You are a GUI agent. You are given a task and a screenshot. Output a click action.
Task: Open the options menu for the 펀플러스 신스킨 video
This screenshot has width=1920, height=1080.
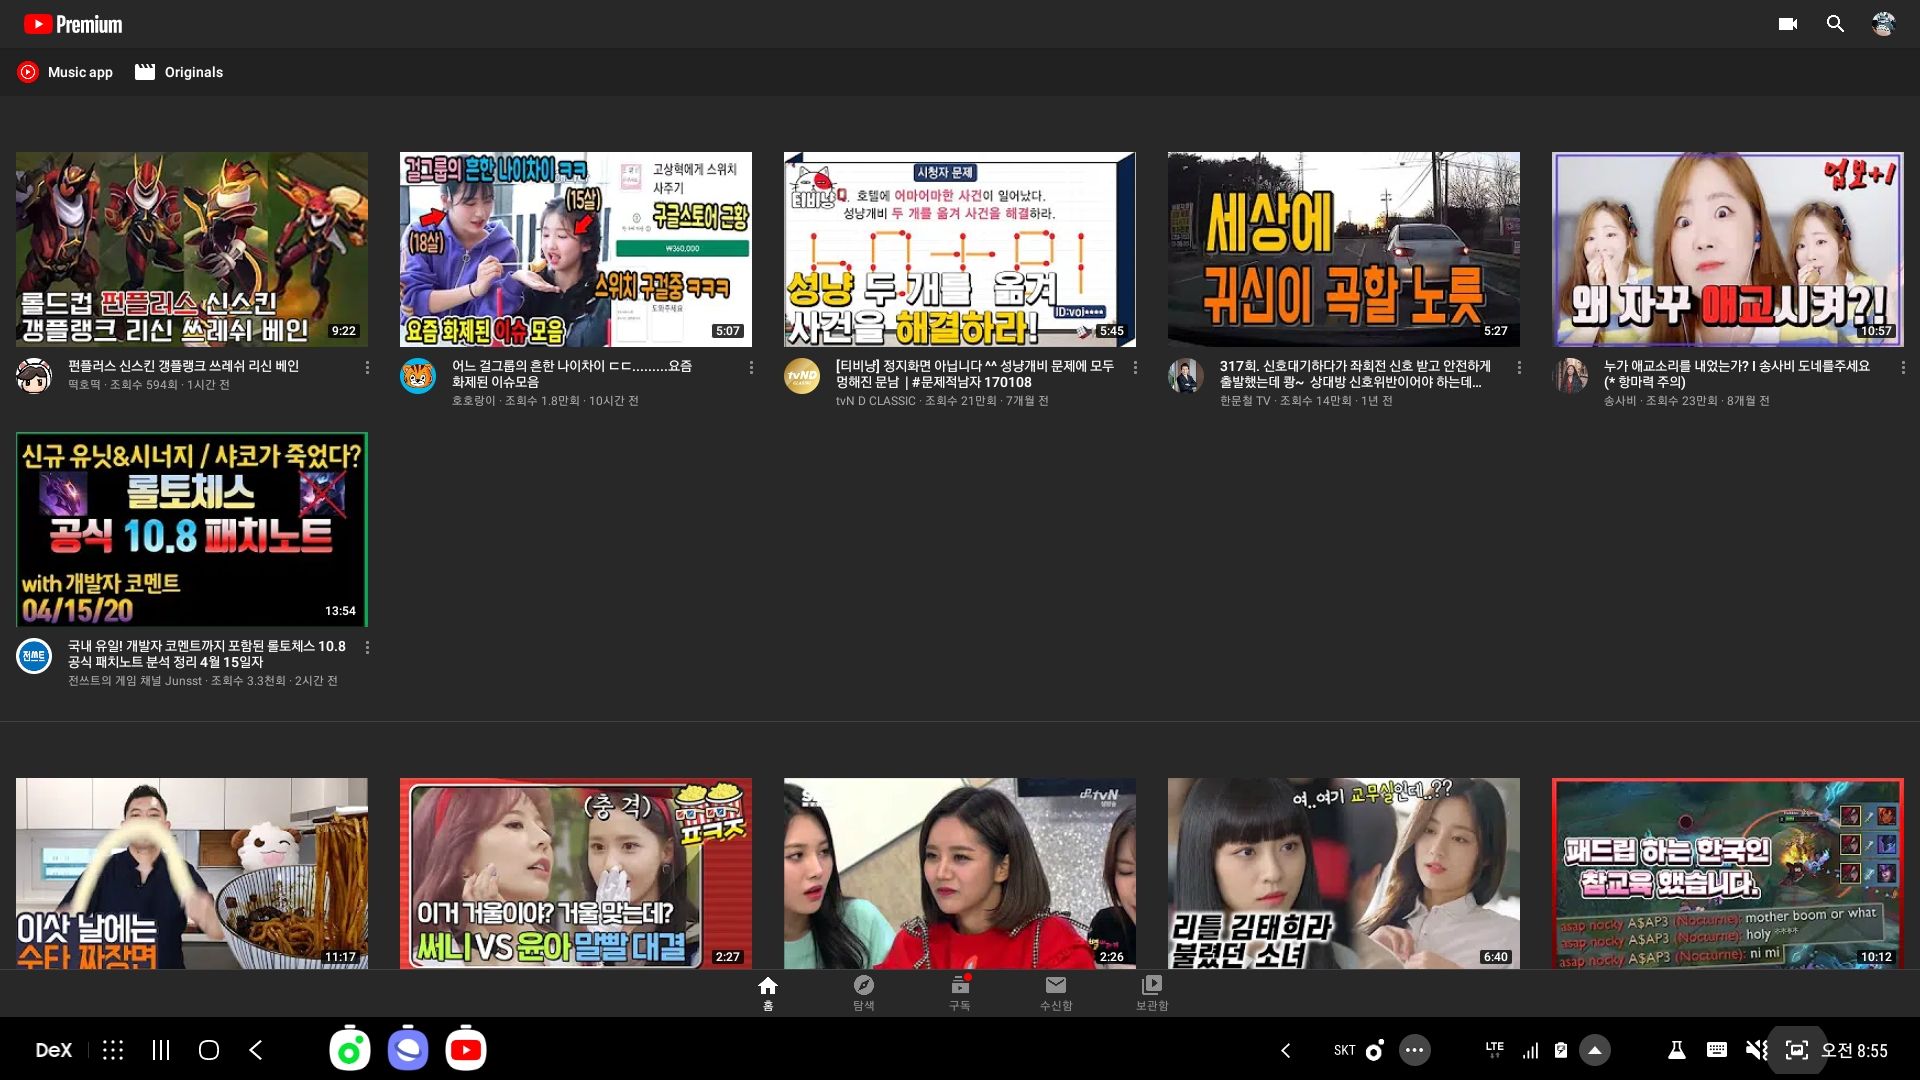click(367, 368)
